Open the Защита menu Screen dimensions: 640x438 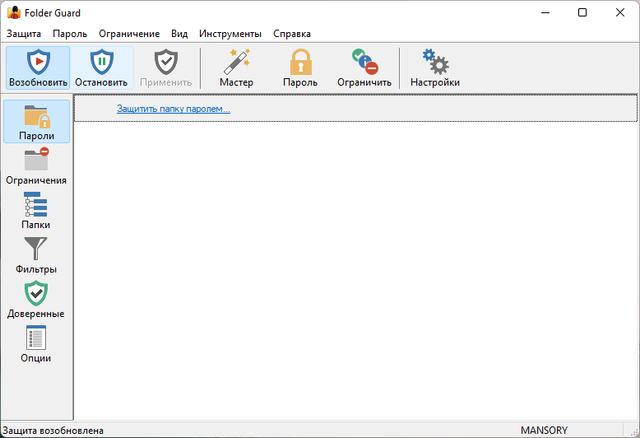[24, 34]
